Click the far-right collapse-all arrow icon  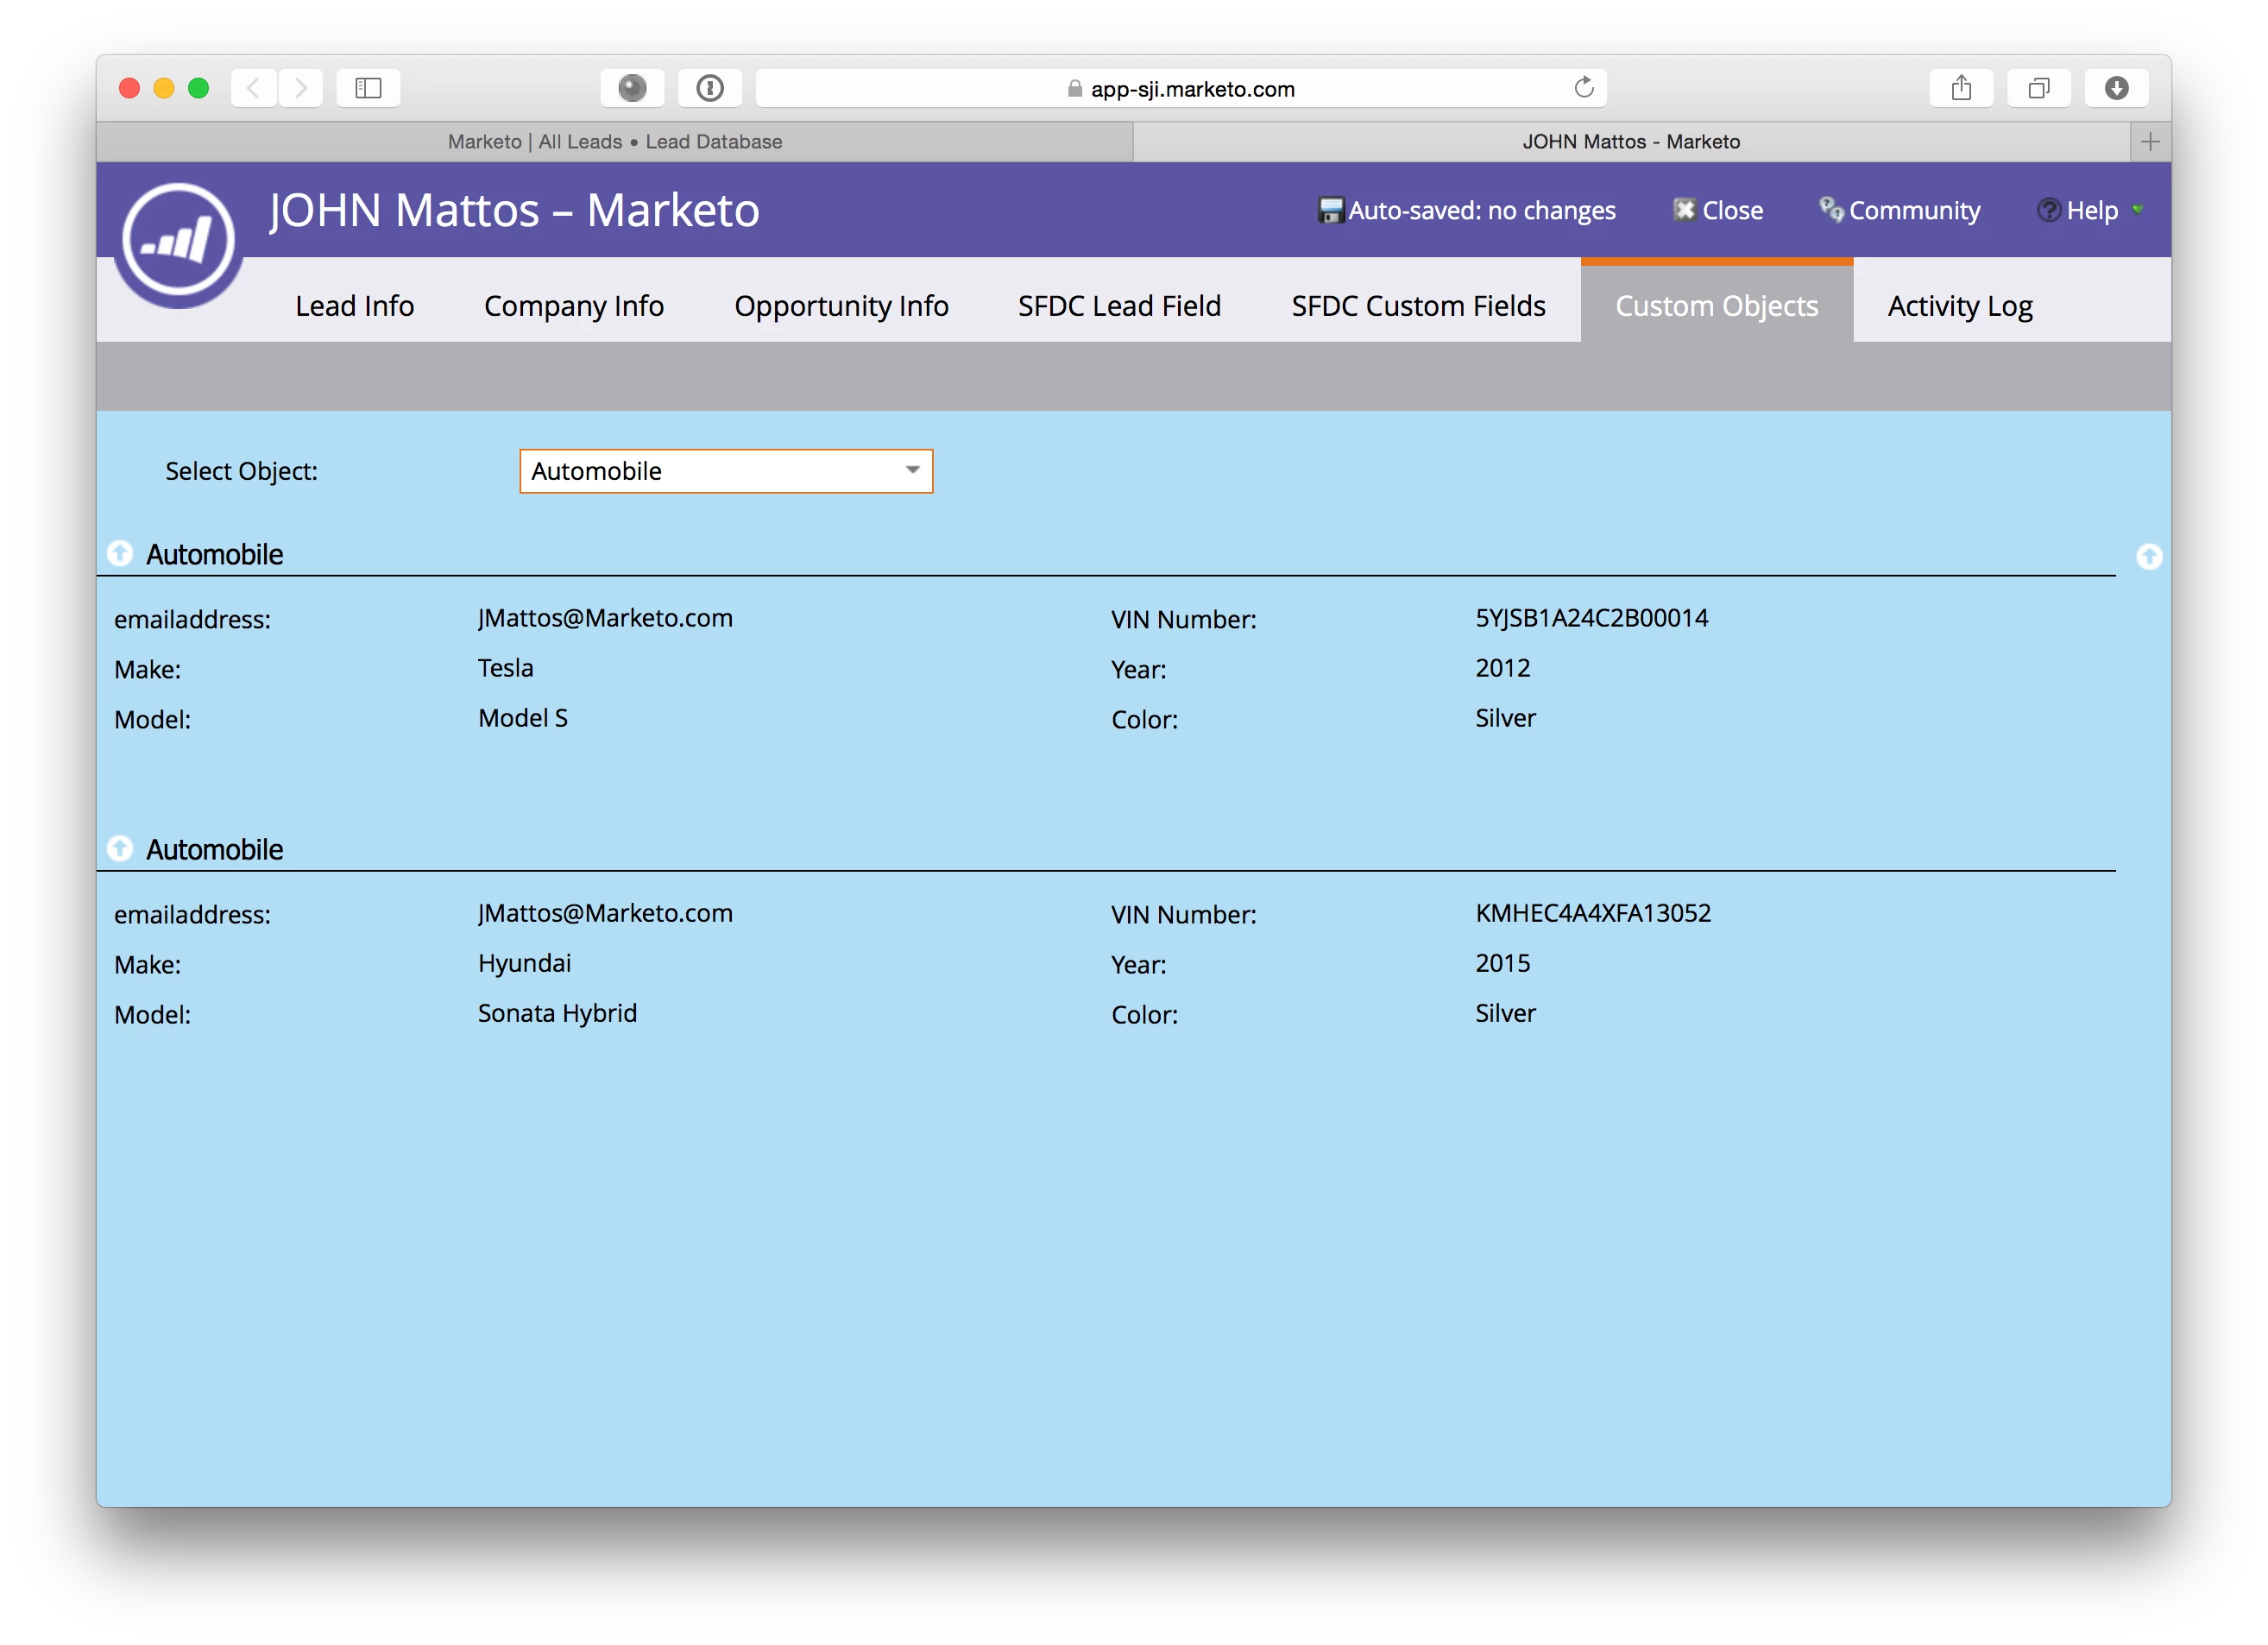coord(2148,556)
